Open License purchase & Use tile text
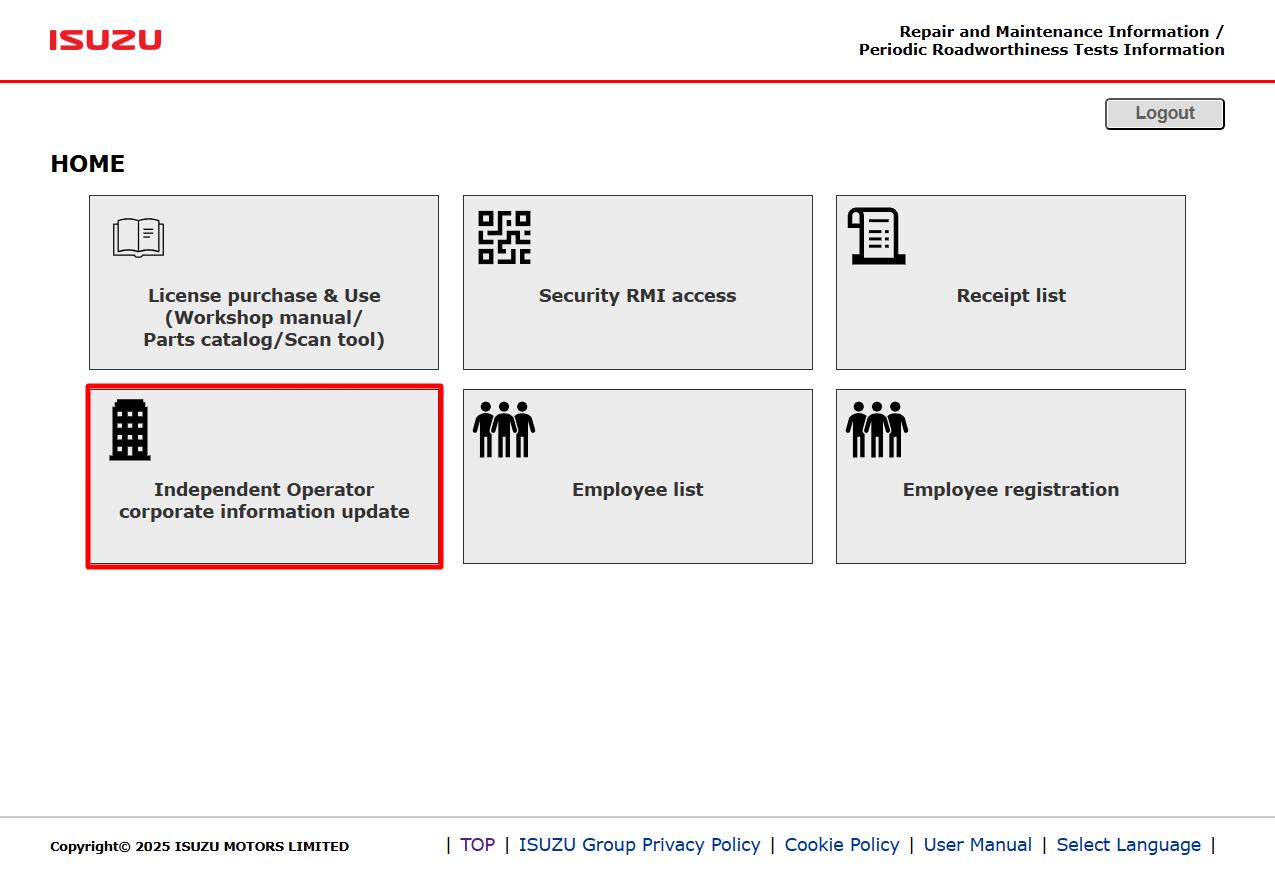Viewport: 1275px width, 879px height. [x=264, y=318]
